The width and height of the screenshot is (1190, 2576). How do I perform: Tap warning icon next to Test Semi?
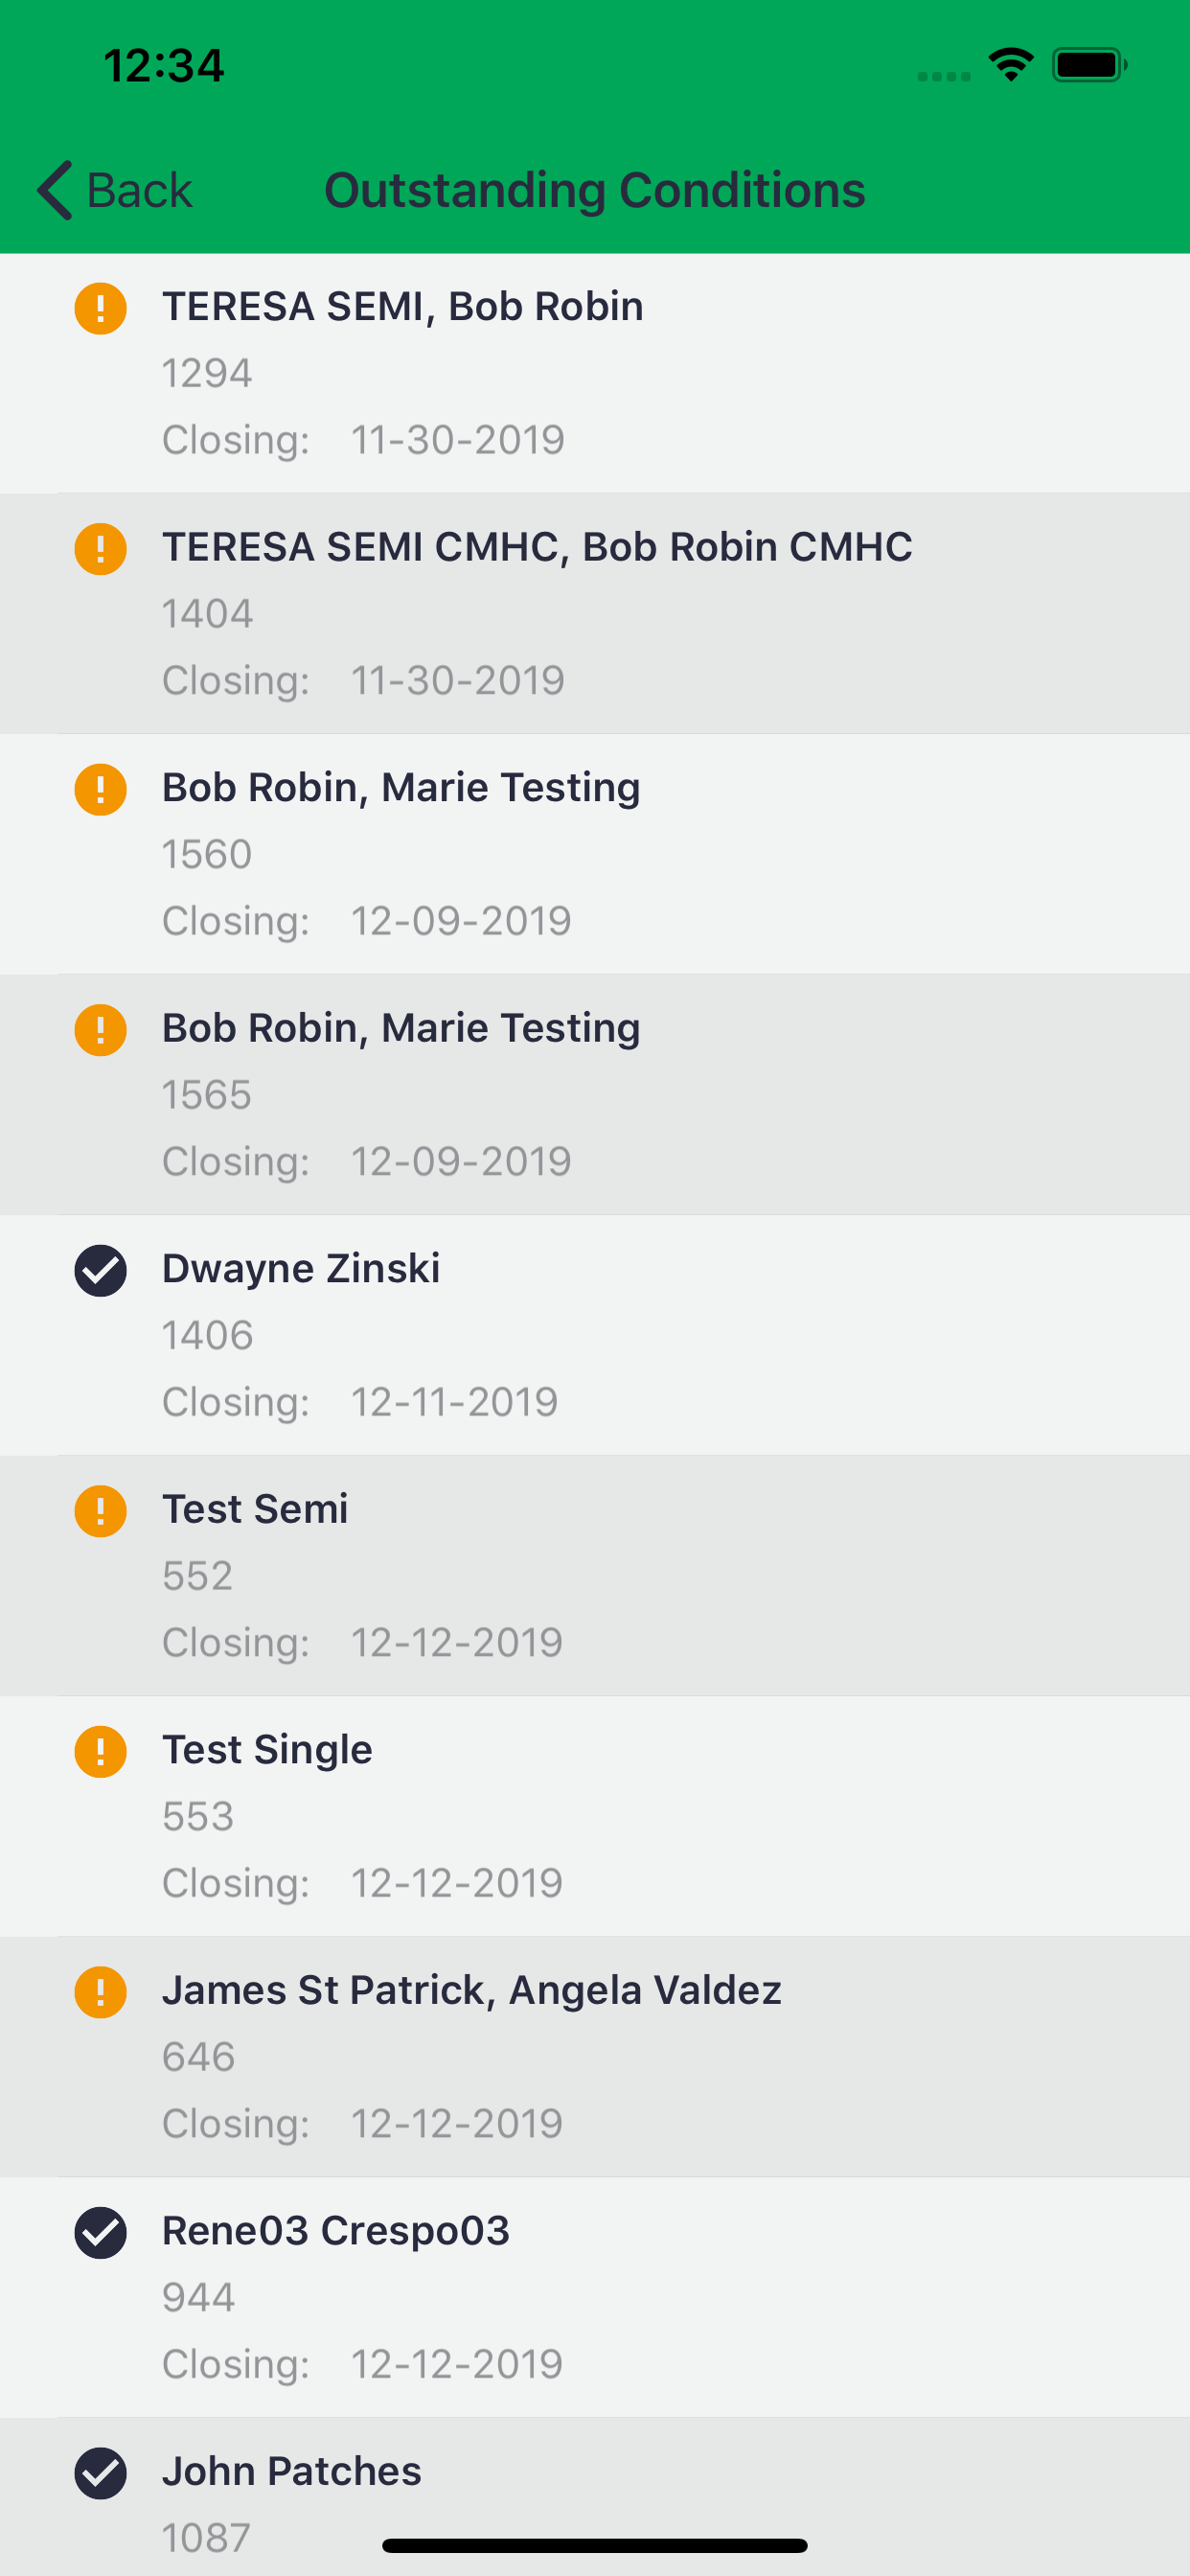(100, 1511)
